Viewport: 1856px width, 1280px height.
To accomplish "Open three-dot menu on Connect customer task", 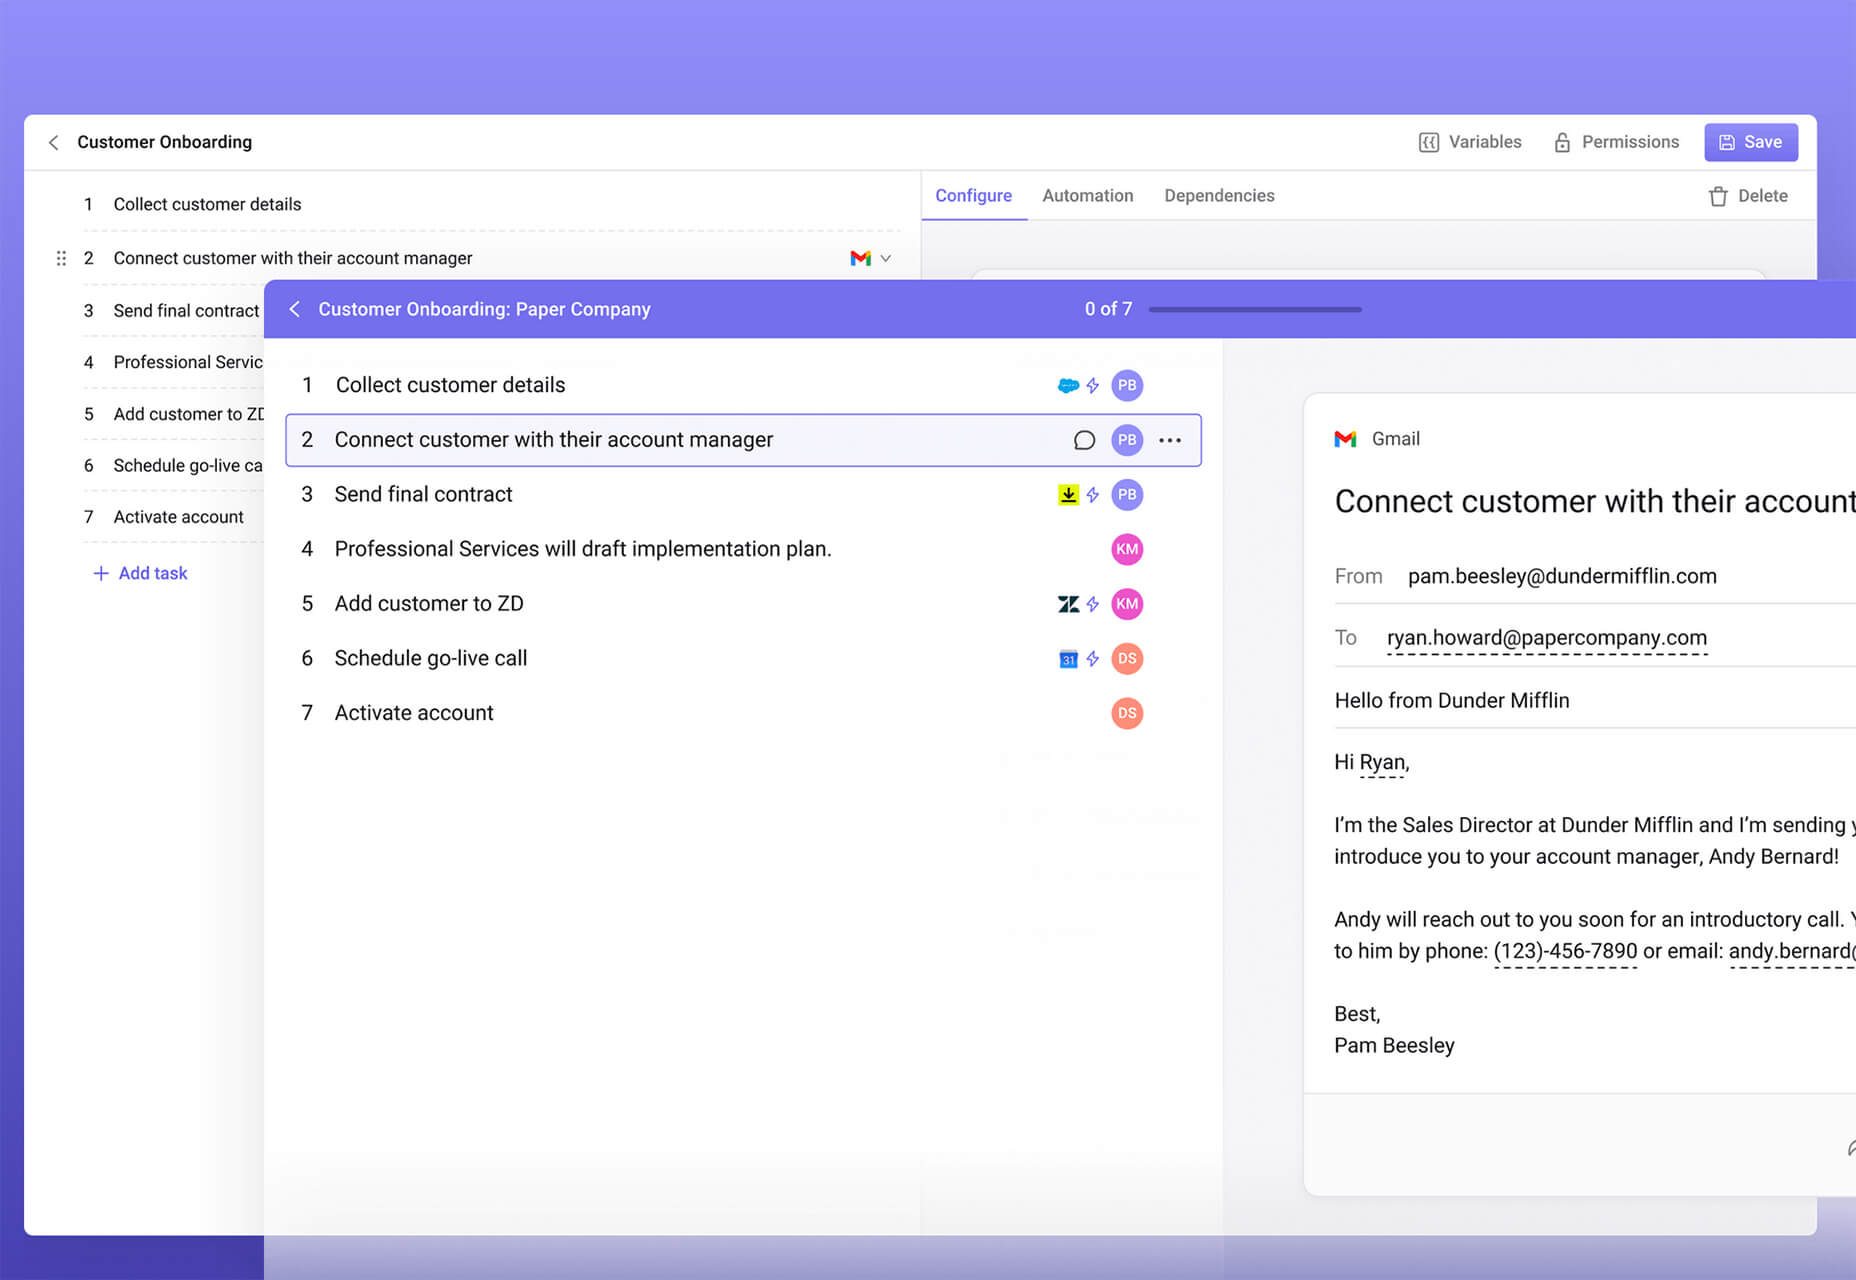I will pyautogui.click(x=1170, y=441).
